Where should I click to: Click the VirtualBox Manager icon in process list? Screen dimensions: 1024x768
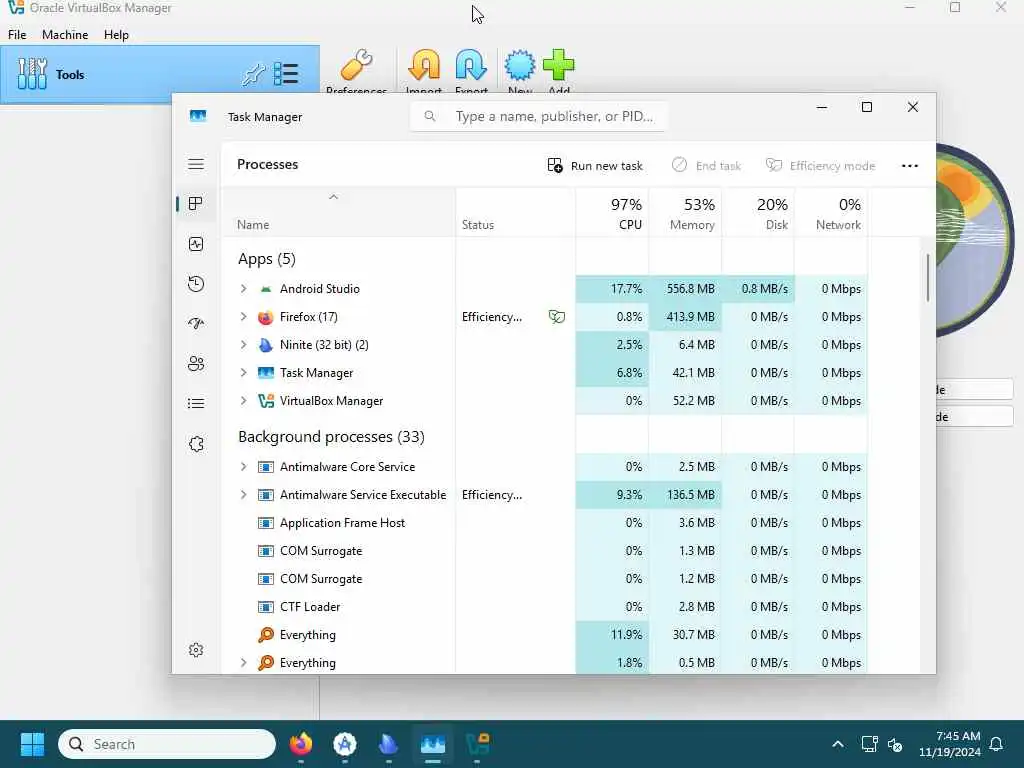point(266,401)
